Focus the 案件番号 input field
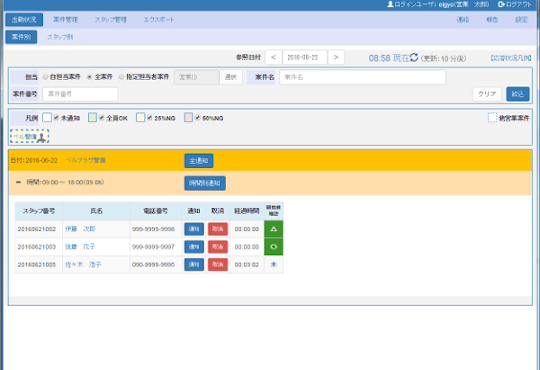The width and height of the screenshot is (540, 370). click(80, 94)
